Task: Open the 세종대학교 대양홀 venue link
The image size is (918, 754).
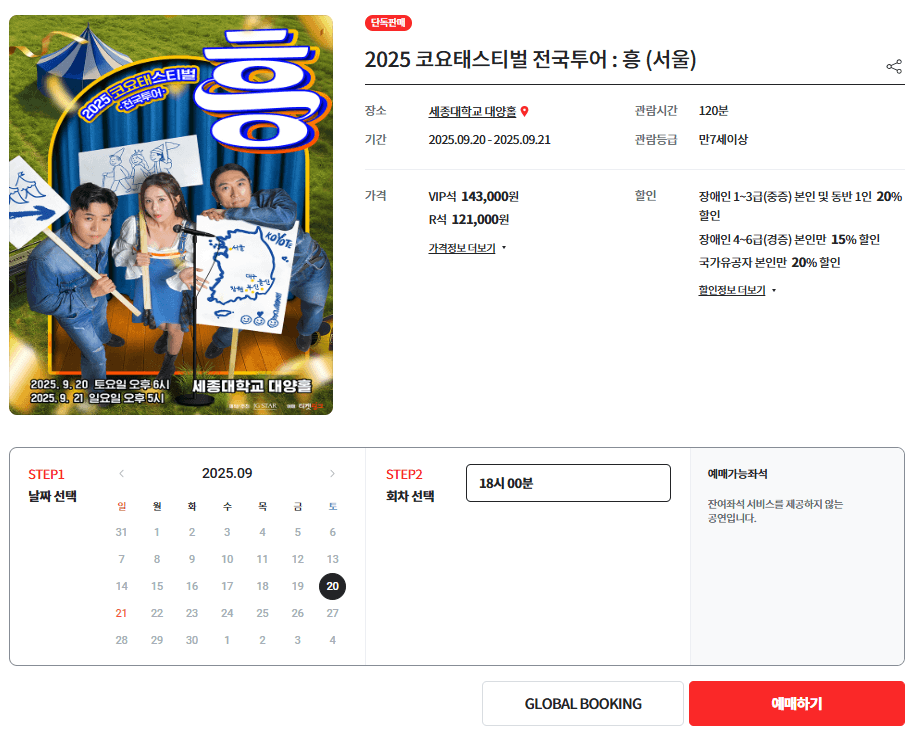Action: click(x=472, y=111)
